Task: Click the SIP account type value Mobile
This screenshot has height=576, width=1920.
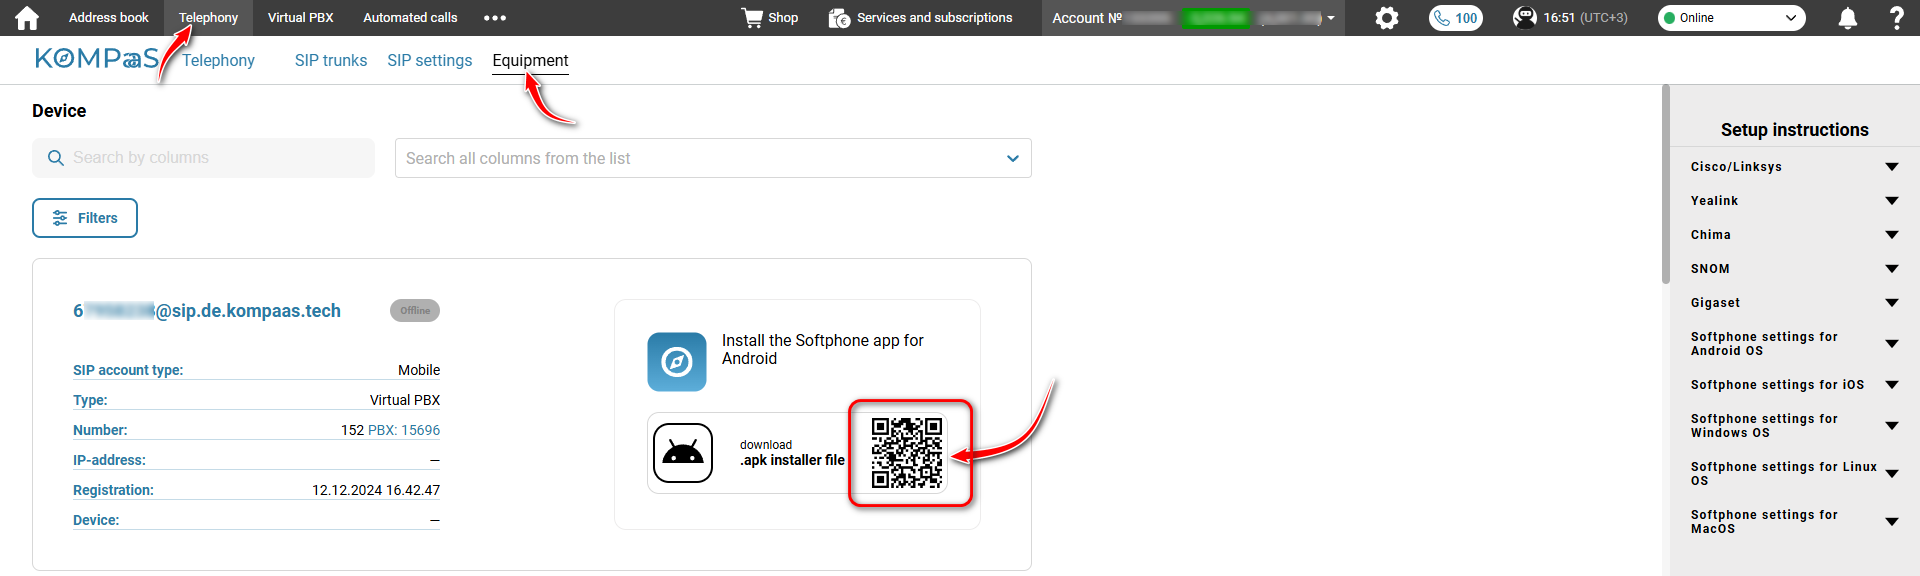Action: coord(419,370)
